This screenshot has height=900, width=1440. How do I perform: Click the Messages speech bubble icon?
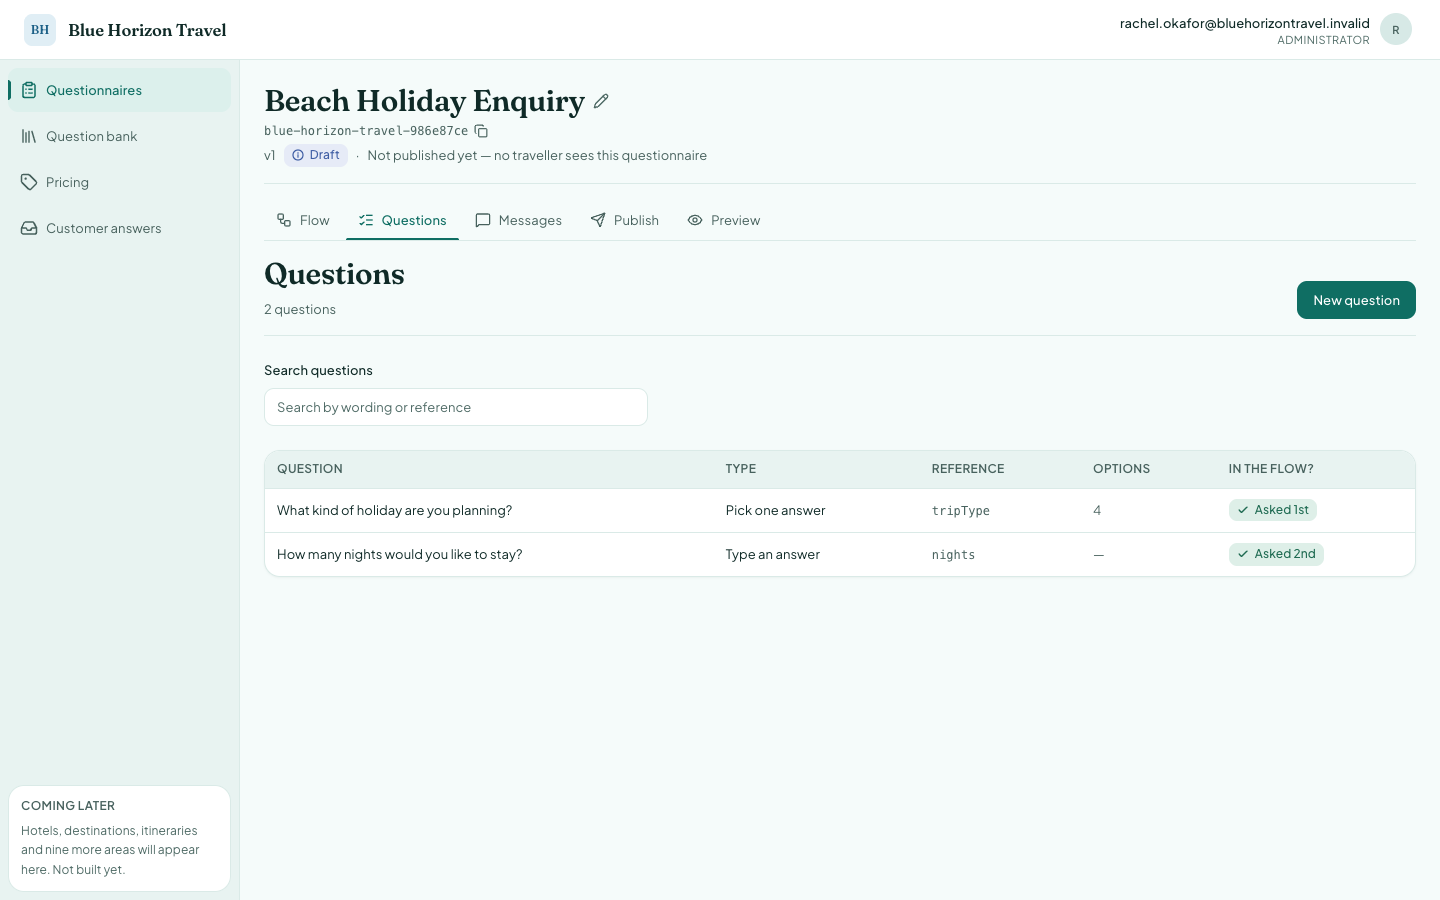pos(483,220)
